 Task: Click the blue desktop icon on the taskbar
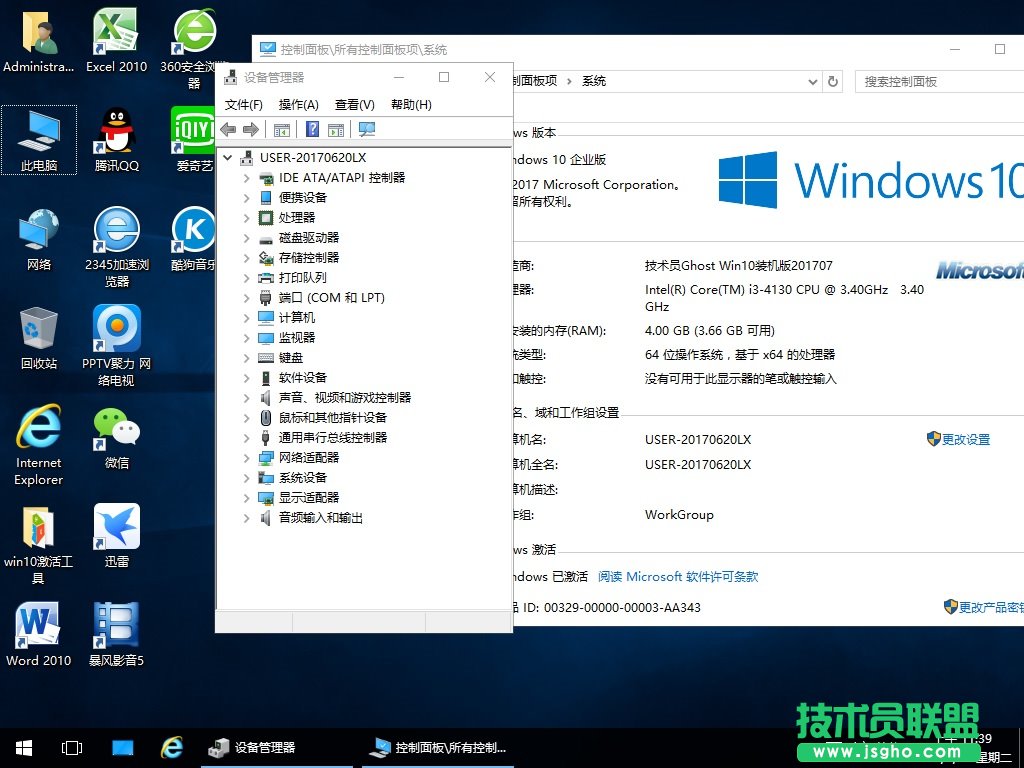pos(122,748)
